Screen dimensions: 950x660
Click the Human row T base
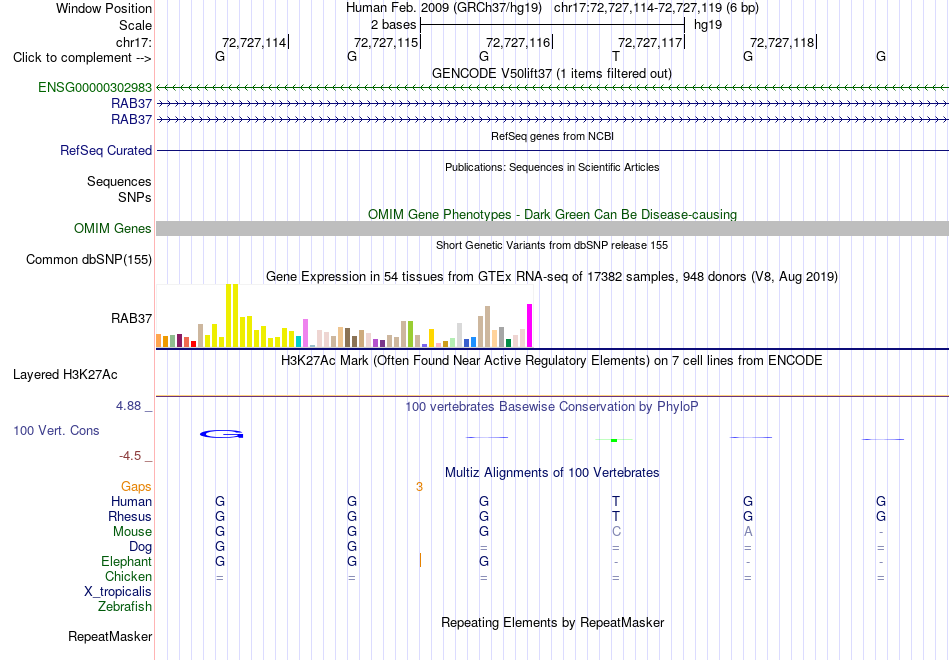click(x=616, y=501)
